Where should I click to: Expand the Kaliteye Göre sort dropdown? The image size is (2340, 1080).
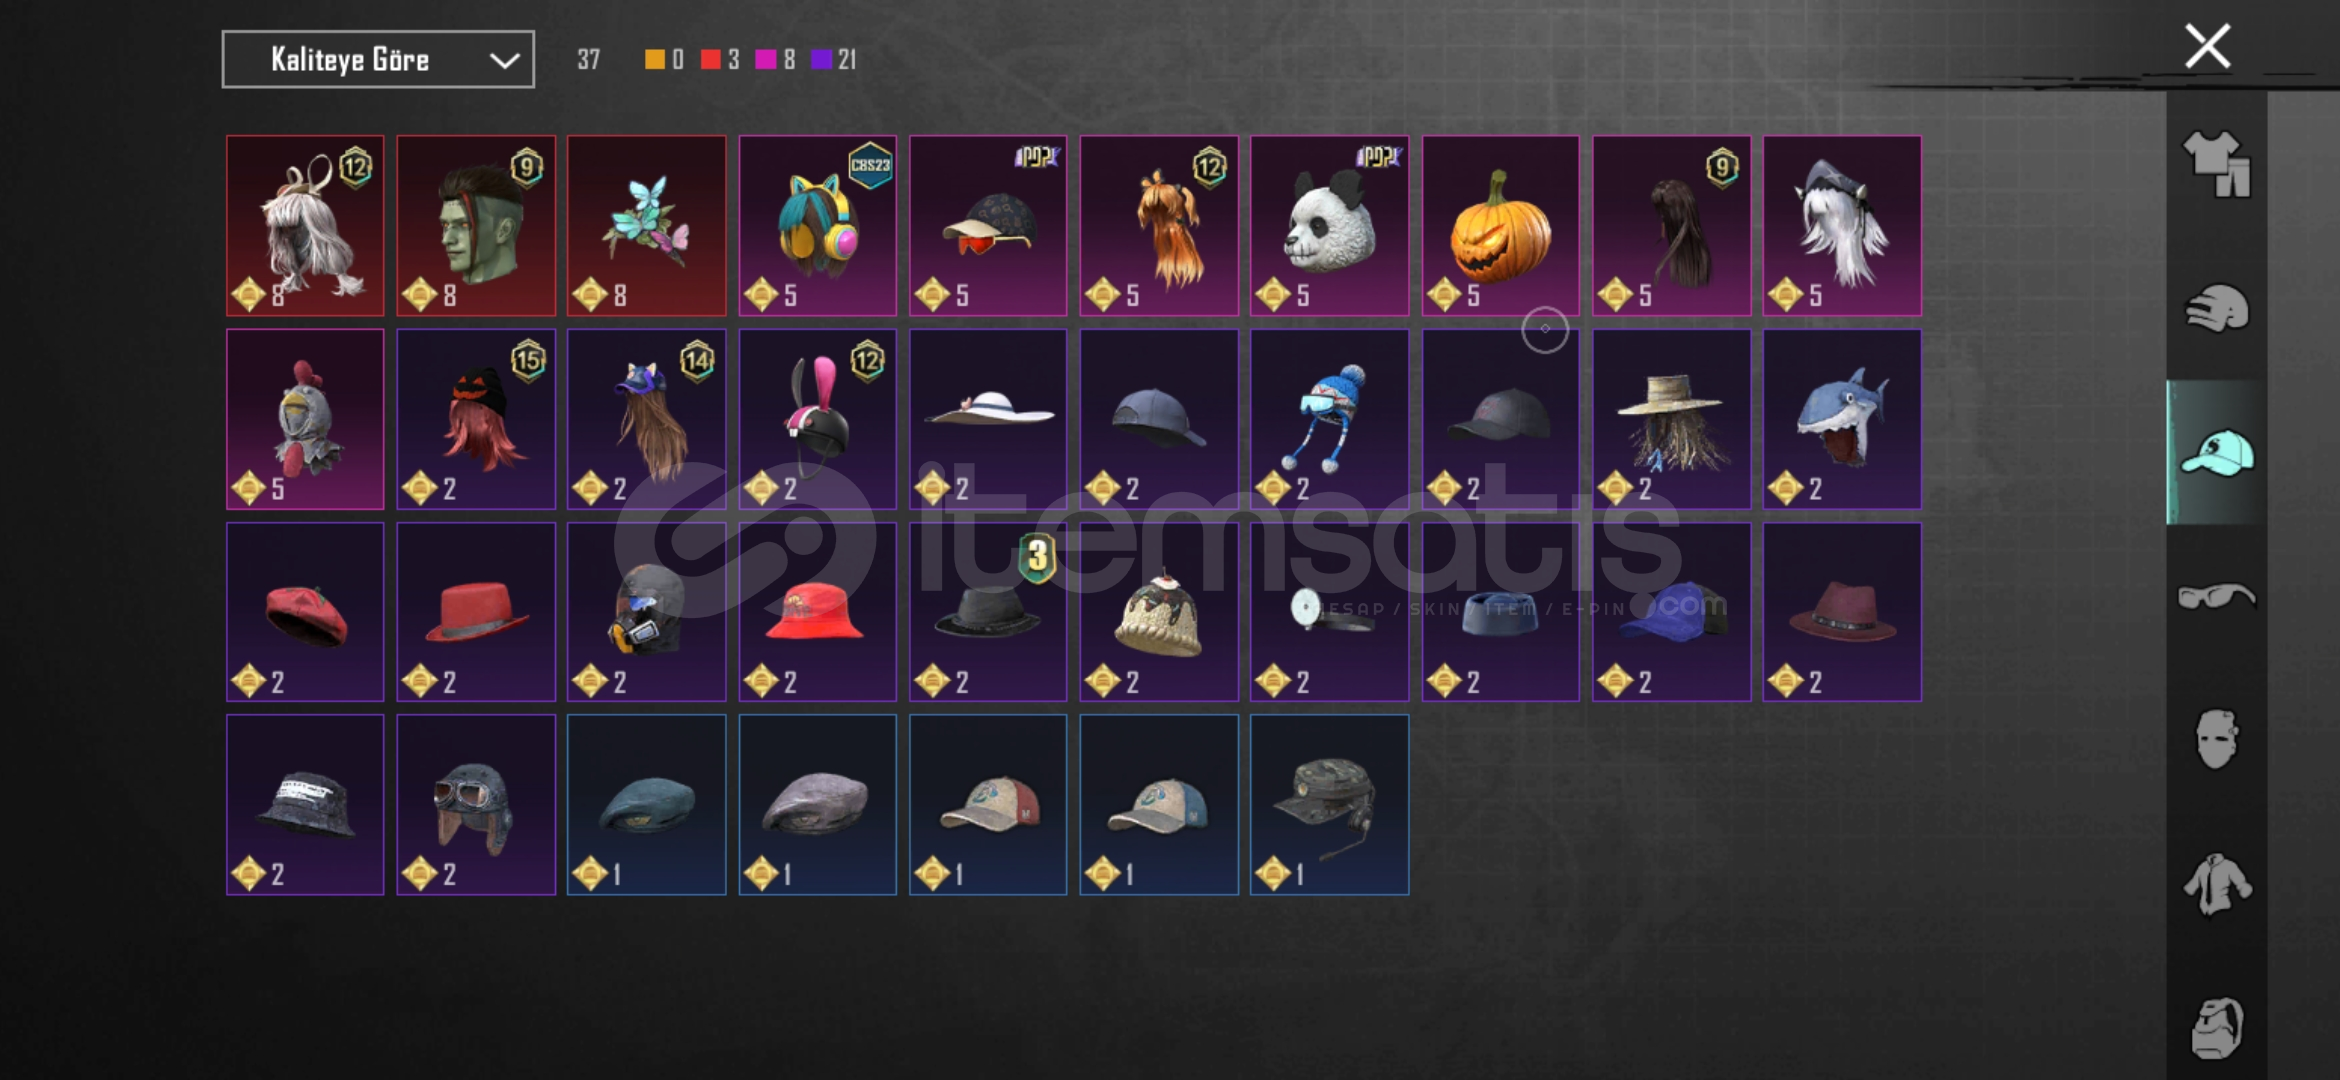click(378, 60)
